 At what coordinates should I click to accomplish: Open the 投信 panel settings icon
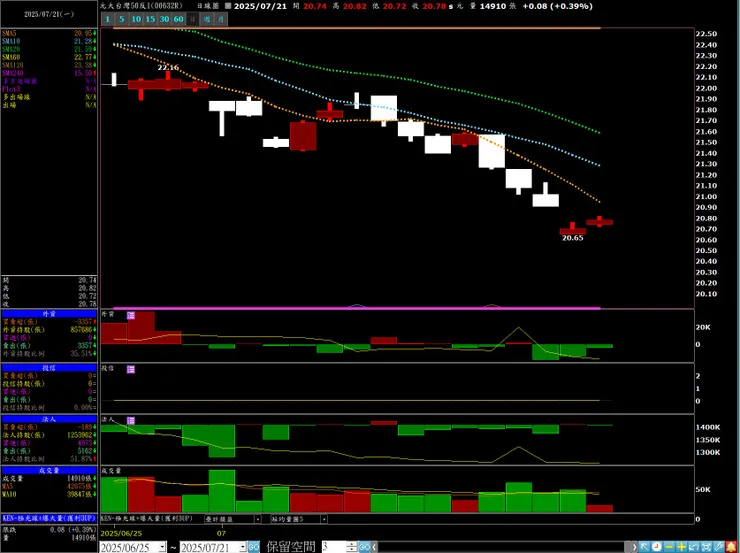click(131, 369)
